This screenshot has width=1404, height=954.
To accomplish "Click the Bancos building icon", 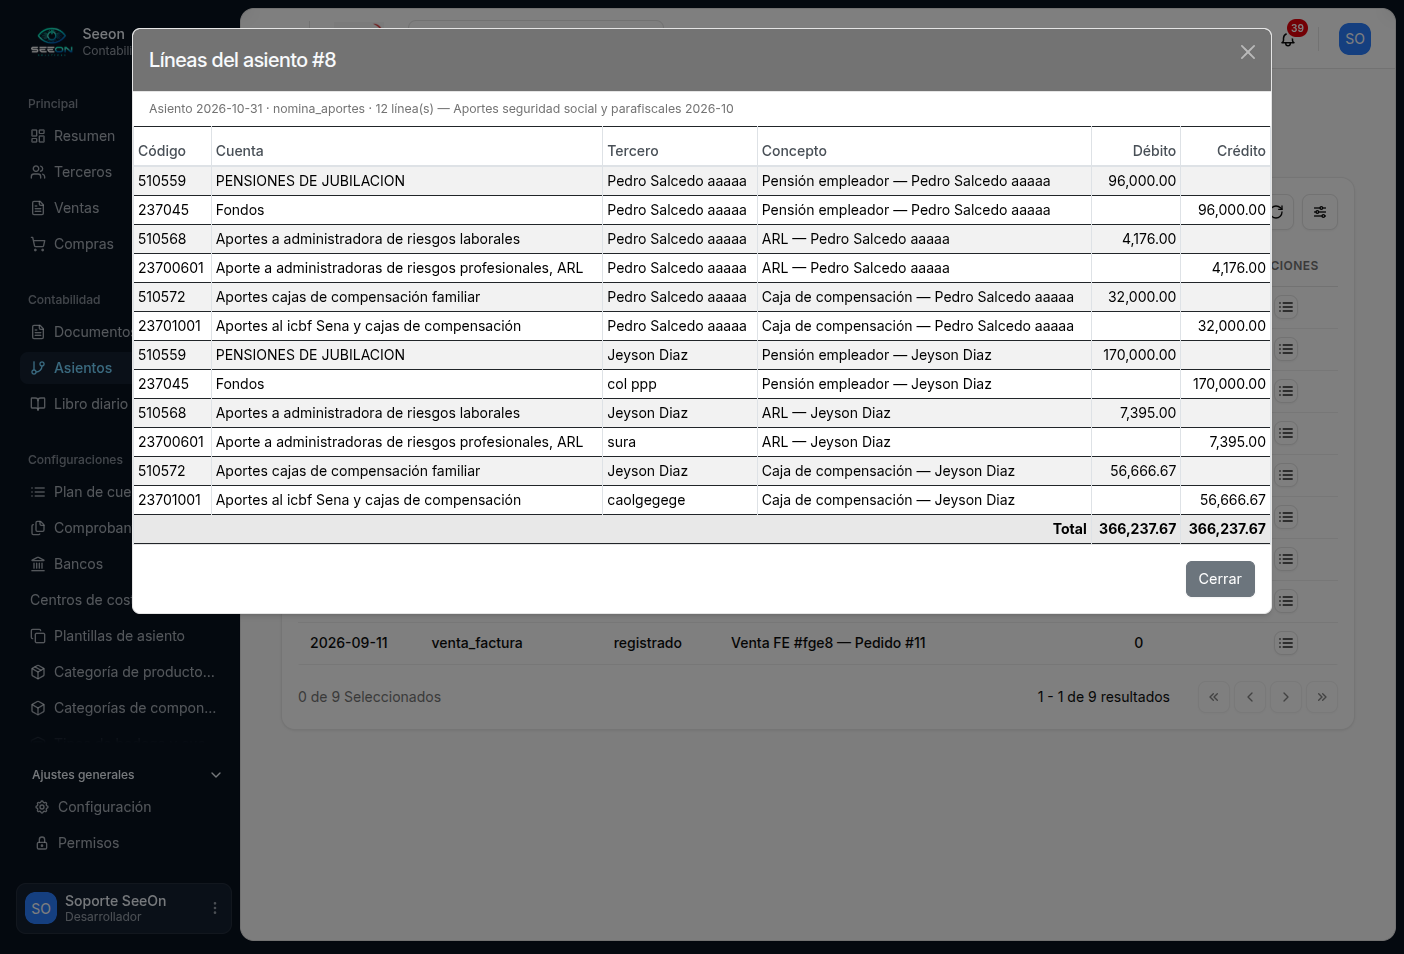I will [x=38, y=564].
